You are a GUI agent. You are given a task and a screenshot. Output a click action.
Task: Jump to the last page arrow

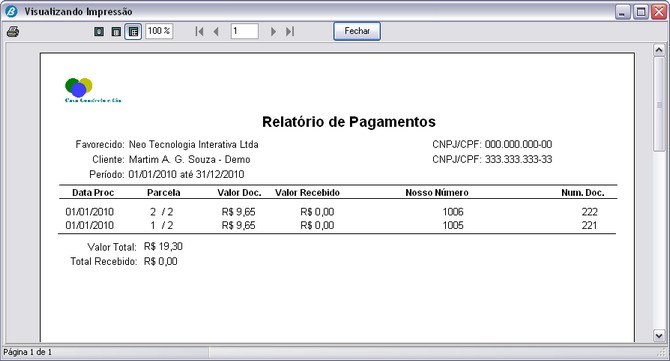[x=290, y=32]
